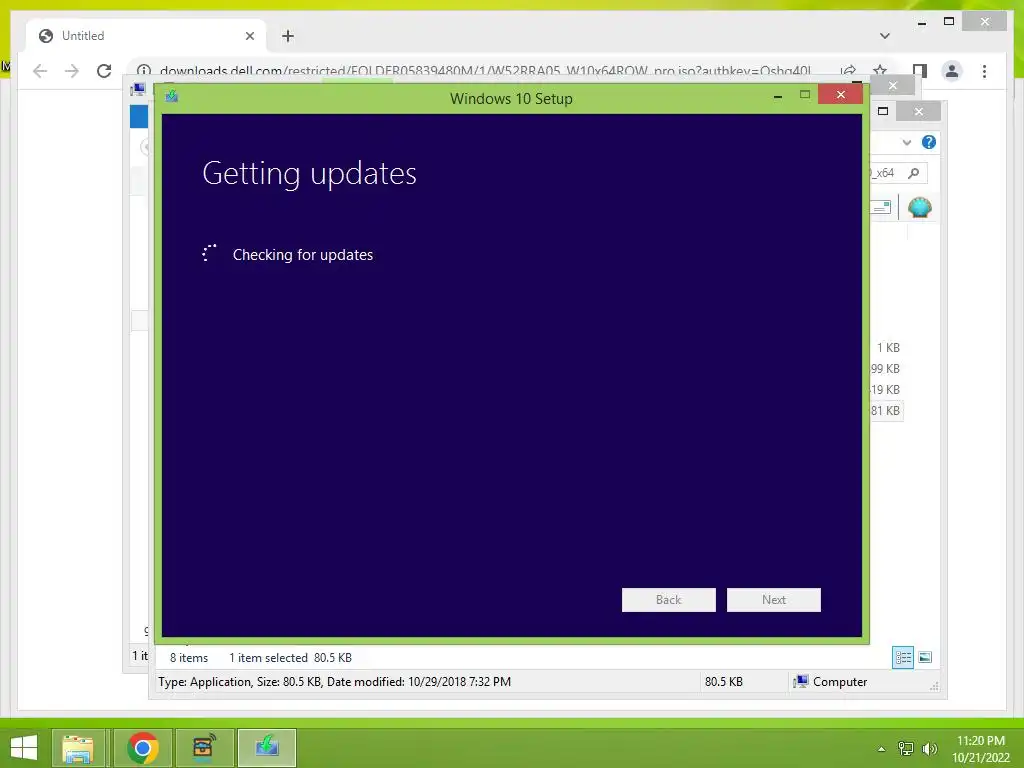Reload the page in Chrome
Image resolution: width=1024 pixels, height=768 pixels.
pos(104,71)
